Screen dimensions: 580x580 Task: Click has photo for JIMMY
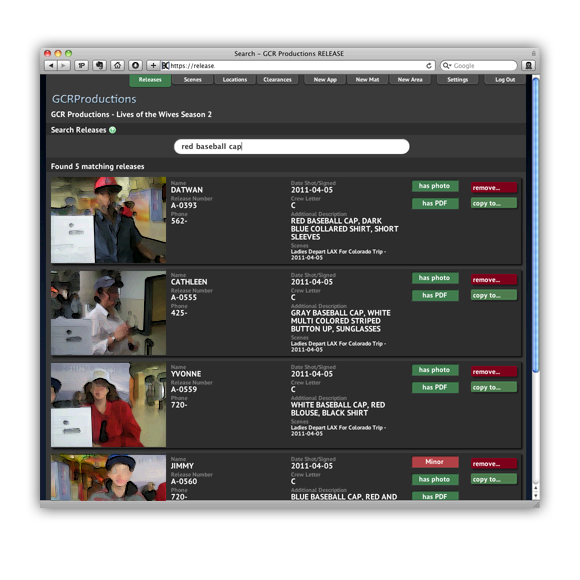(435, 479)
